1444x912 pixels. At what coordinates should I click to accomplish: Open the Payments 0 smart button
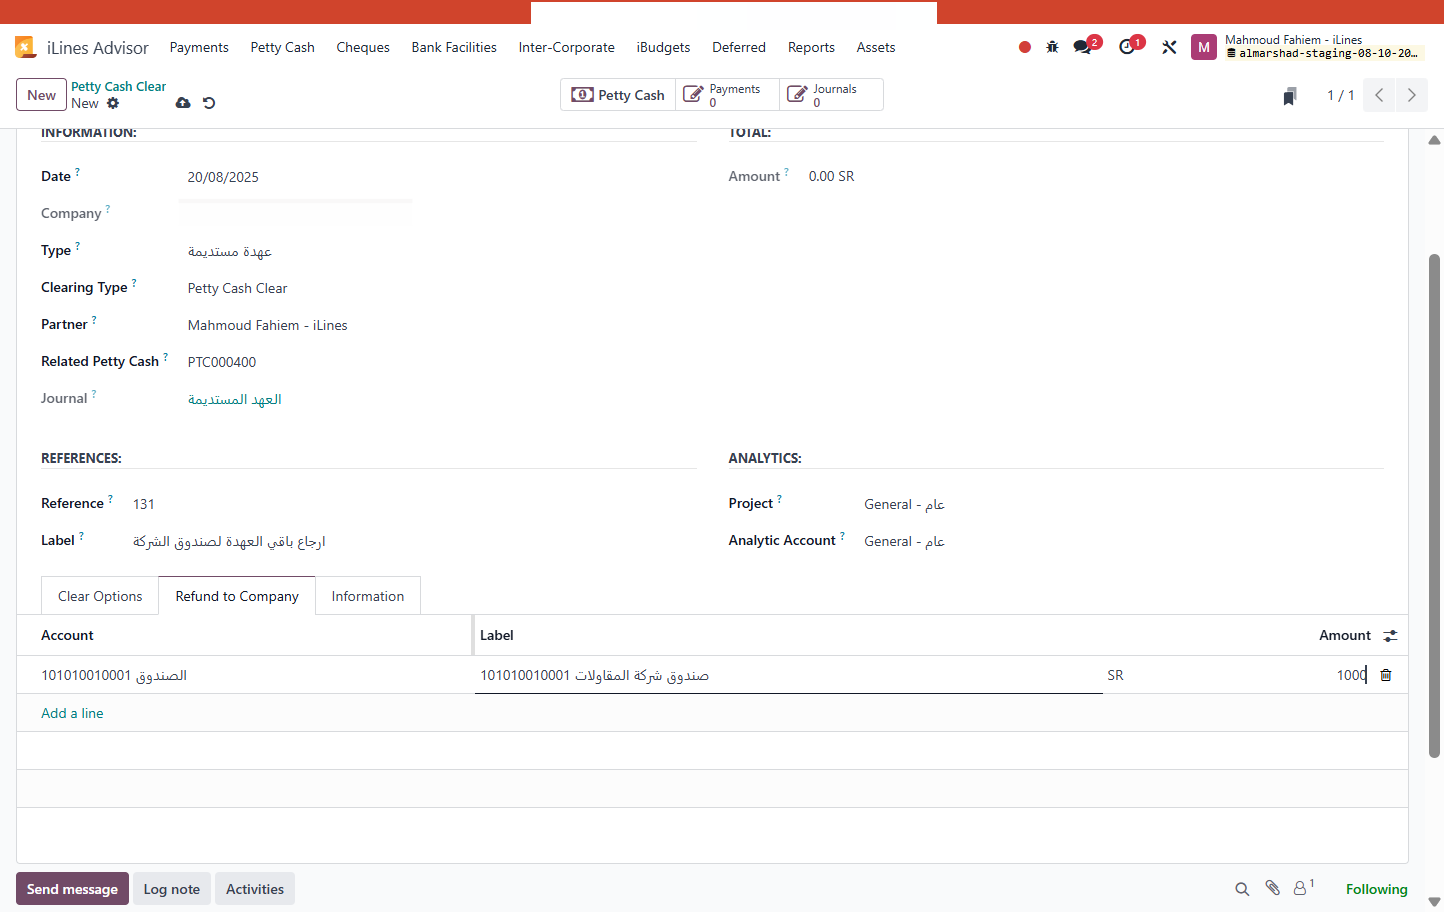(727, 95)
